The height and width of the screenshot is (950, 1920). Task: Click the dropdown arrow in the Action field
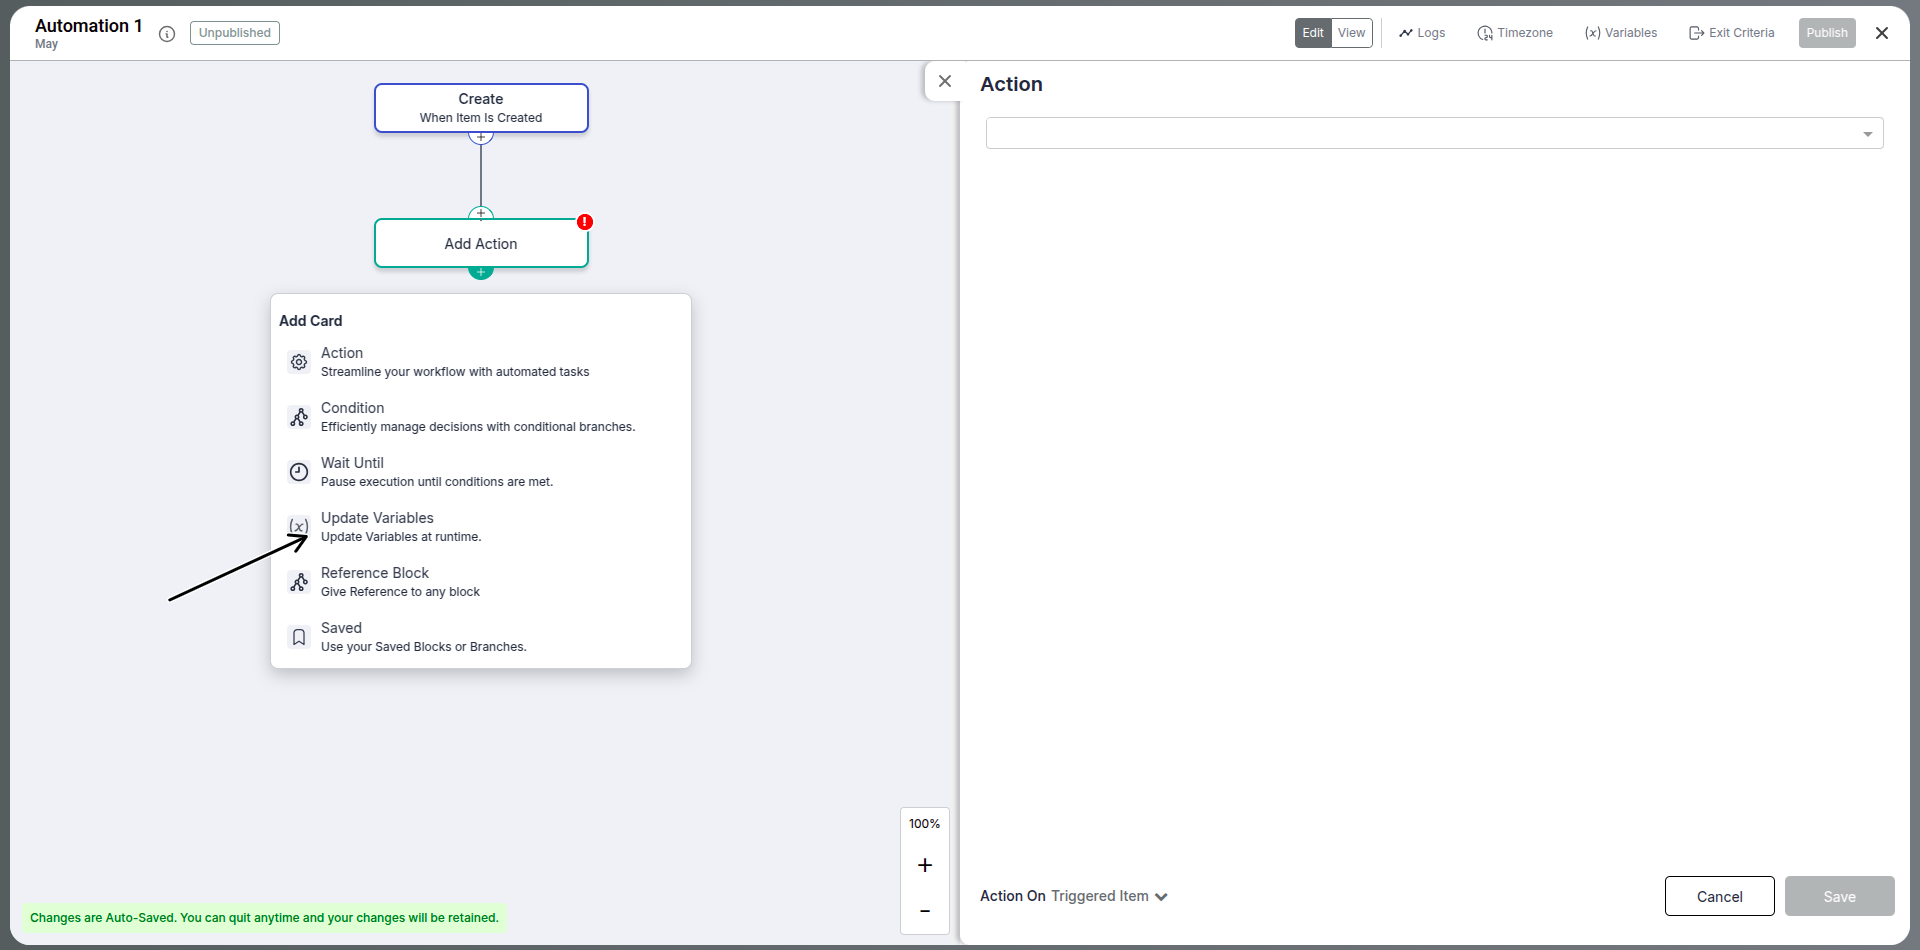point(1867,134)
